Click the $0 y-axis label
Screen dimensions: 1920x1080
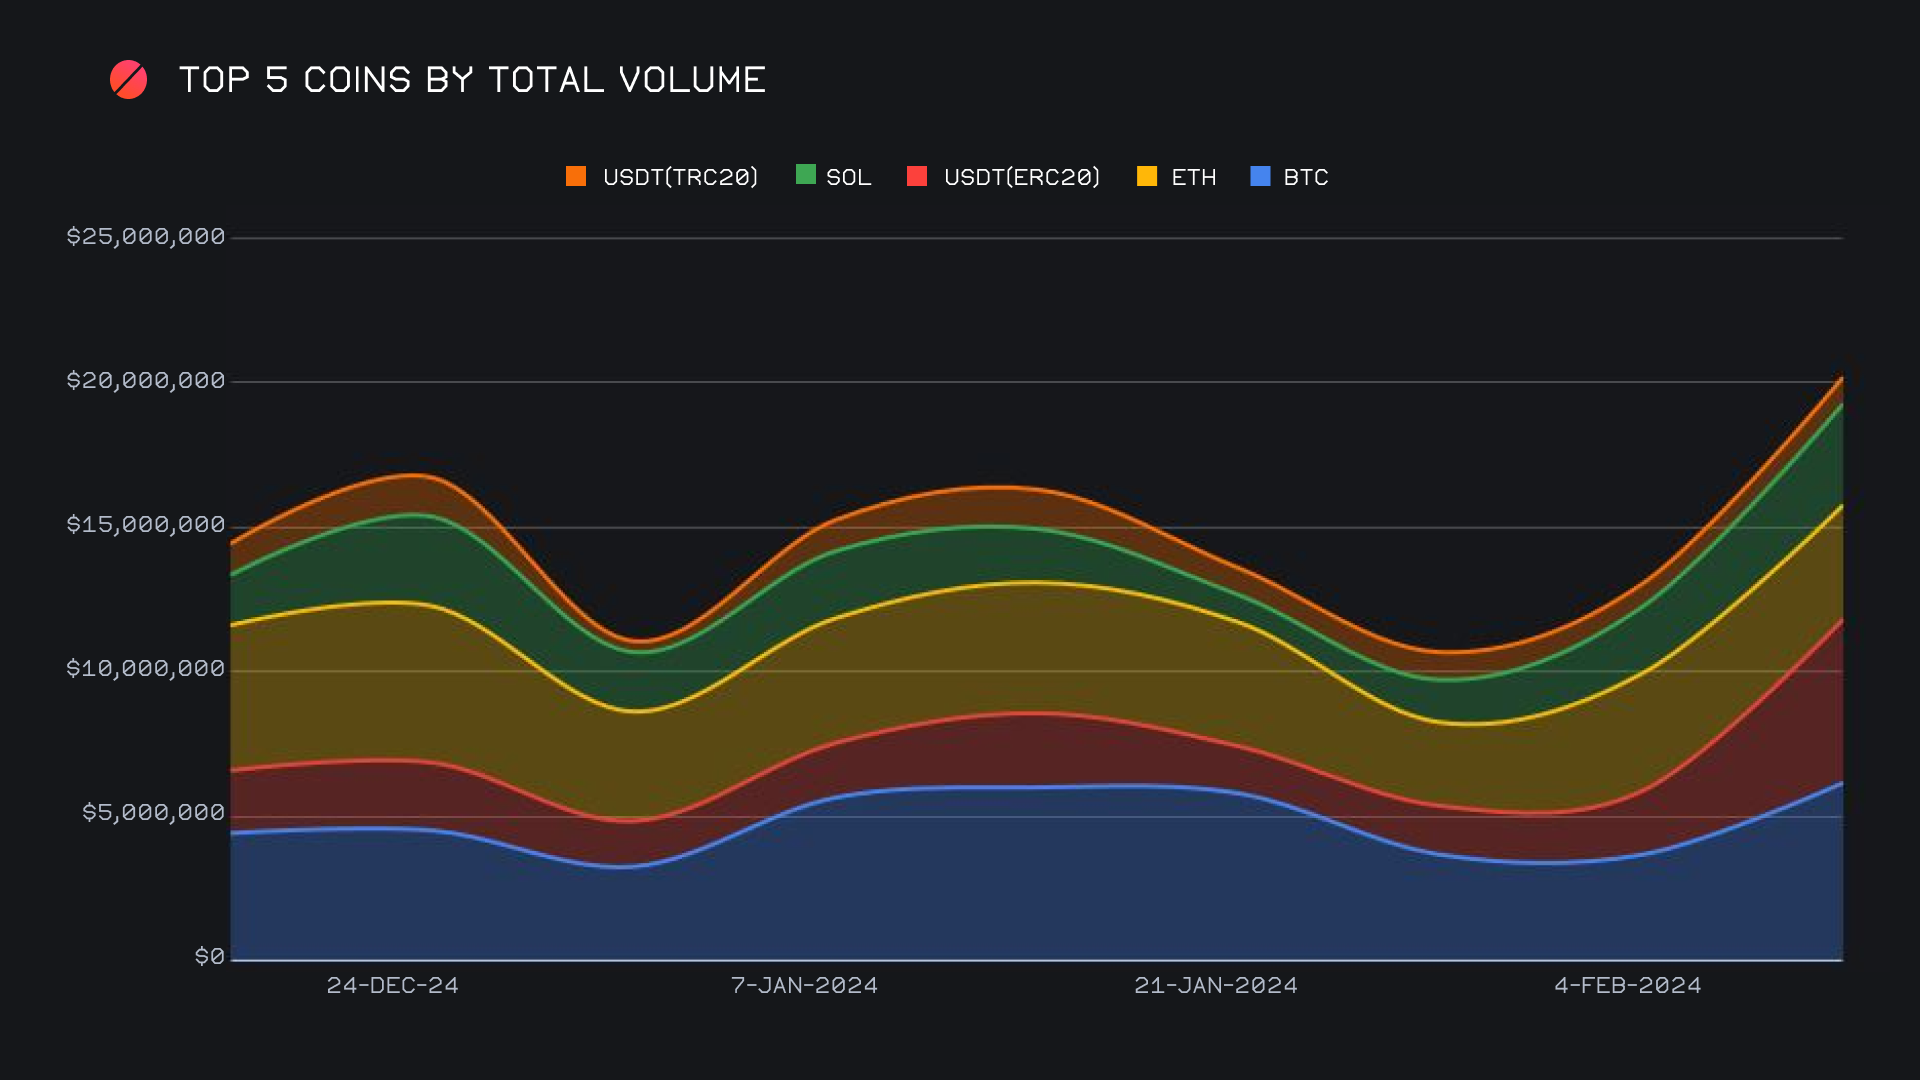tap(209, 956)
